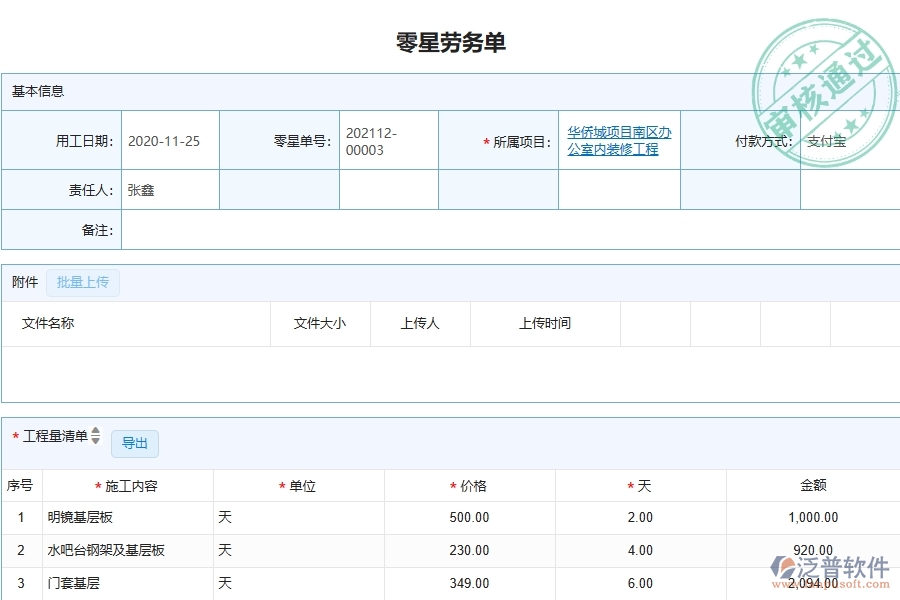This screenshot has width=900, height=600.
Task: Click the 附件 section header
Action: tap(24, 282)
